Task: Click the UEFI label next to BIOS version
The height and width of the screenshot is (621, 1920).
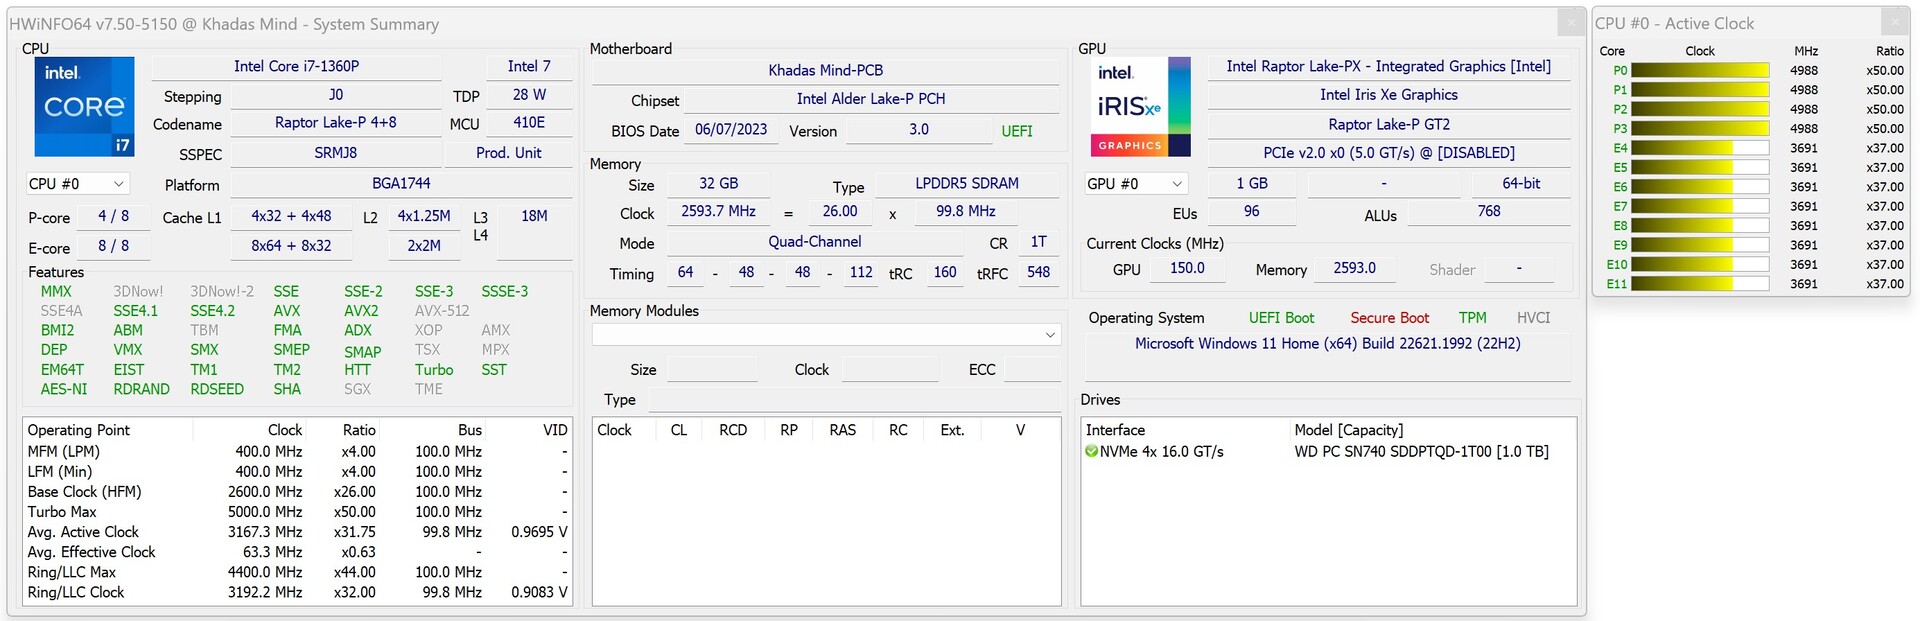Action: point(1017,131)
